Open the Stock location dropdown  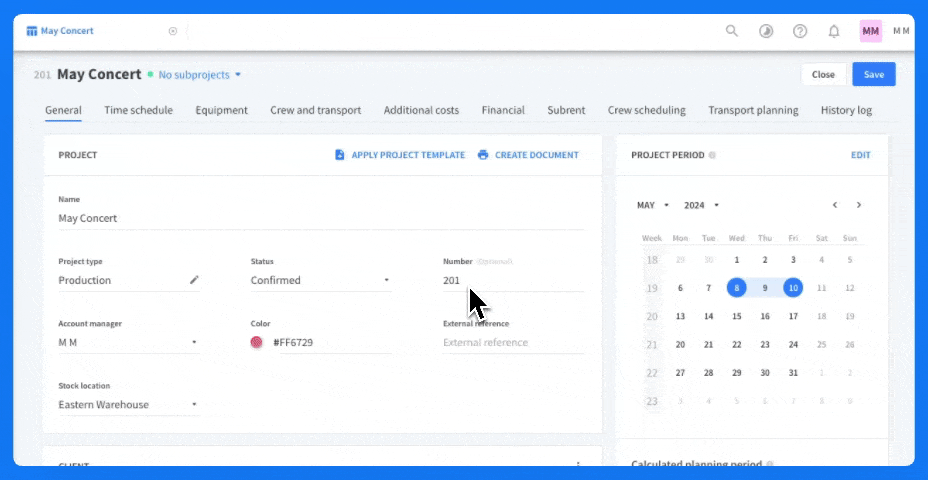(128, 405)
